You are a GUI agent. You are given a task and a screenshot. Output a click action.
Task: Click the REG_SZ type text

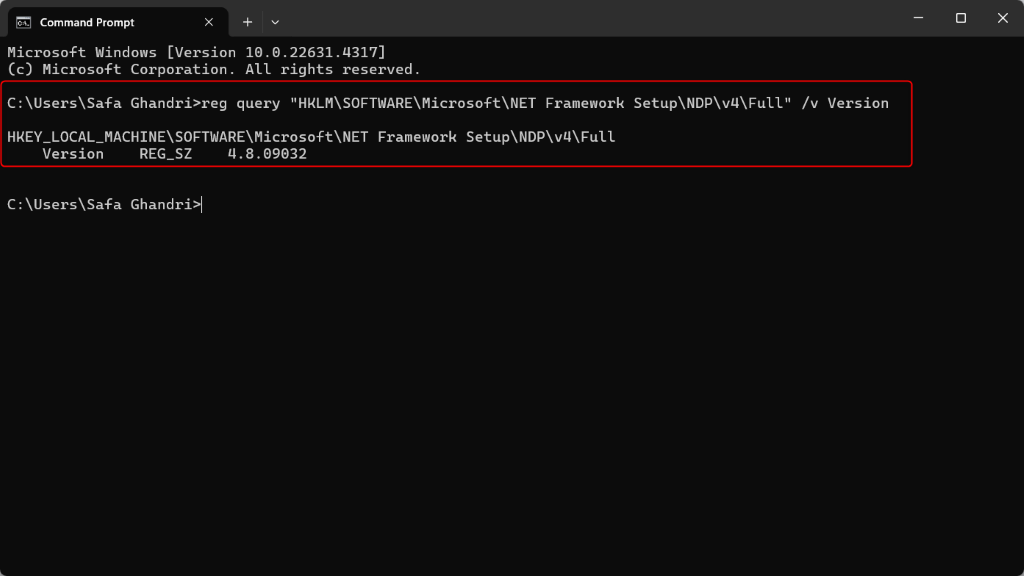[166, 154]
